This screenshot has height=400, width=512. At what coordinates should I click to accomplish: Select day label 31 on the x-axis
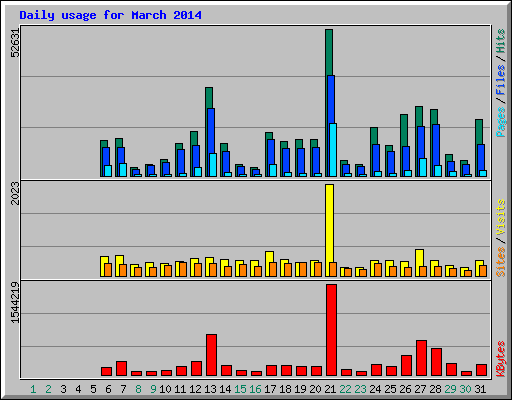480,389
